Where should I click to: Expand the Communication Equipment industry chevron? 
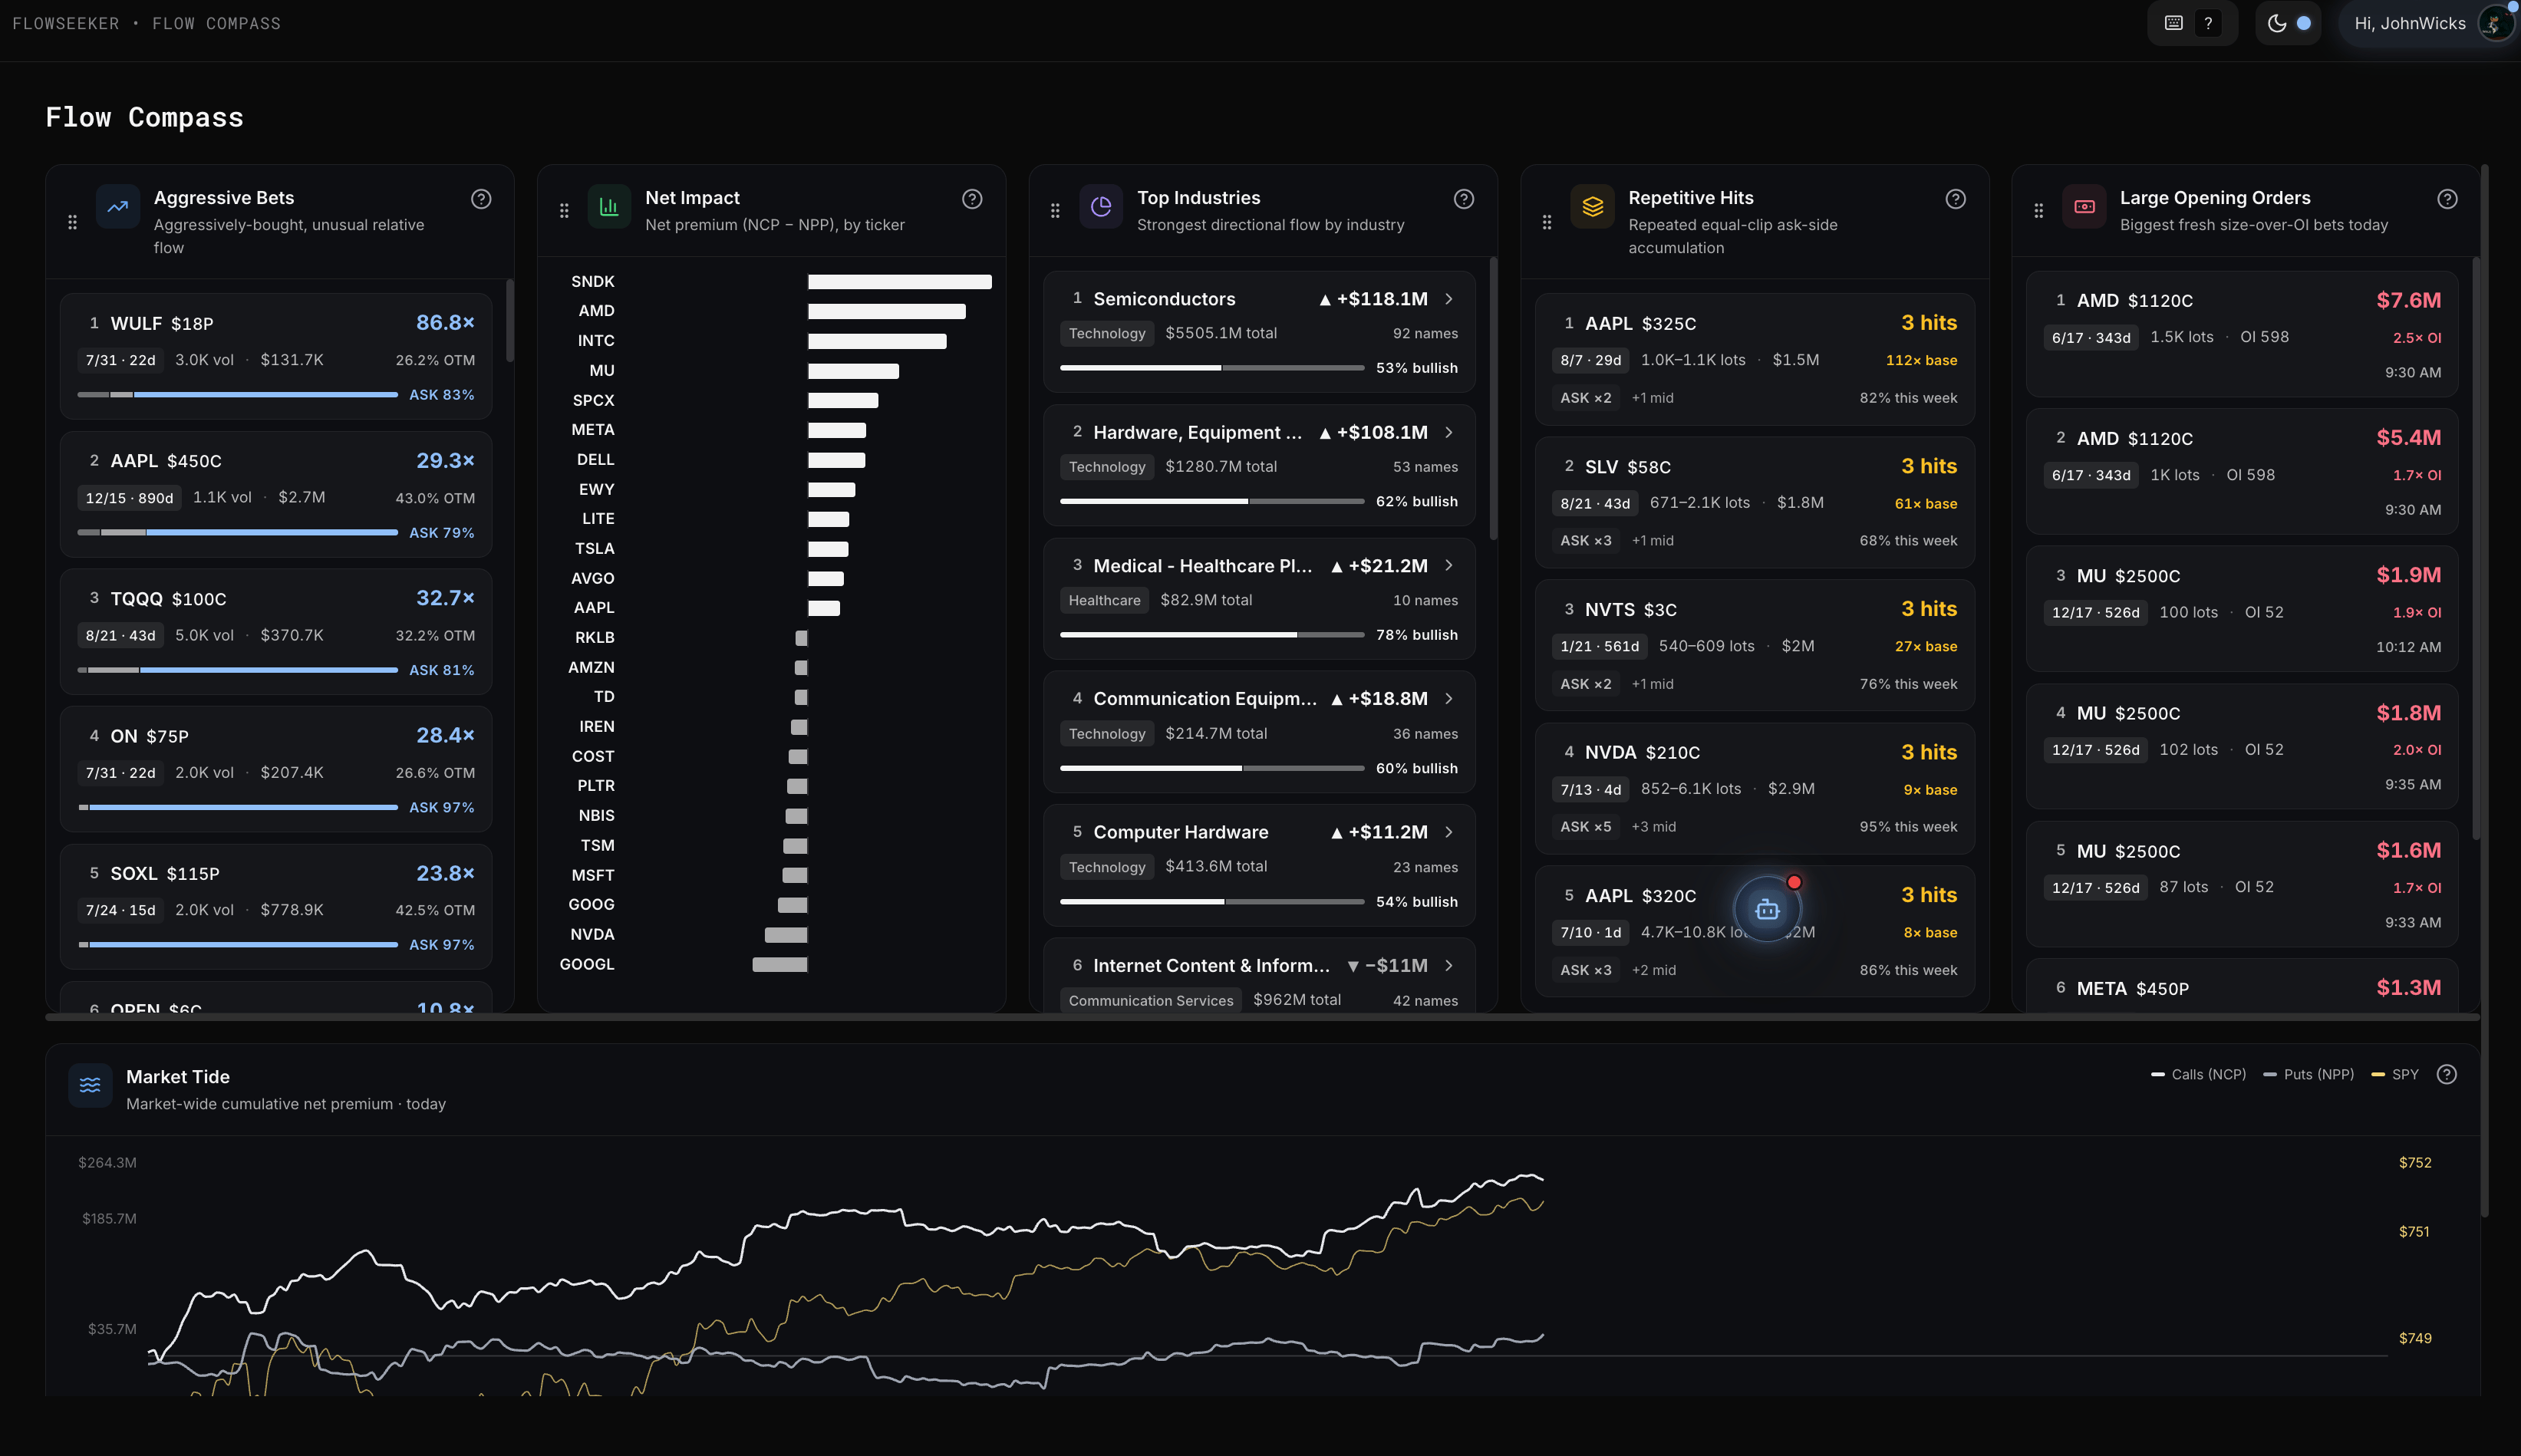(1449, 698)
